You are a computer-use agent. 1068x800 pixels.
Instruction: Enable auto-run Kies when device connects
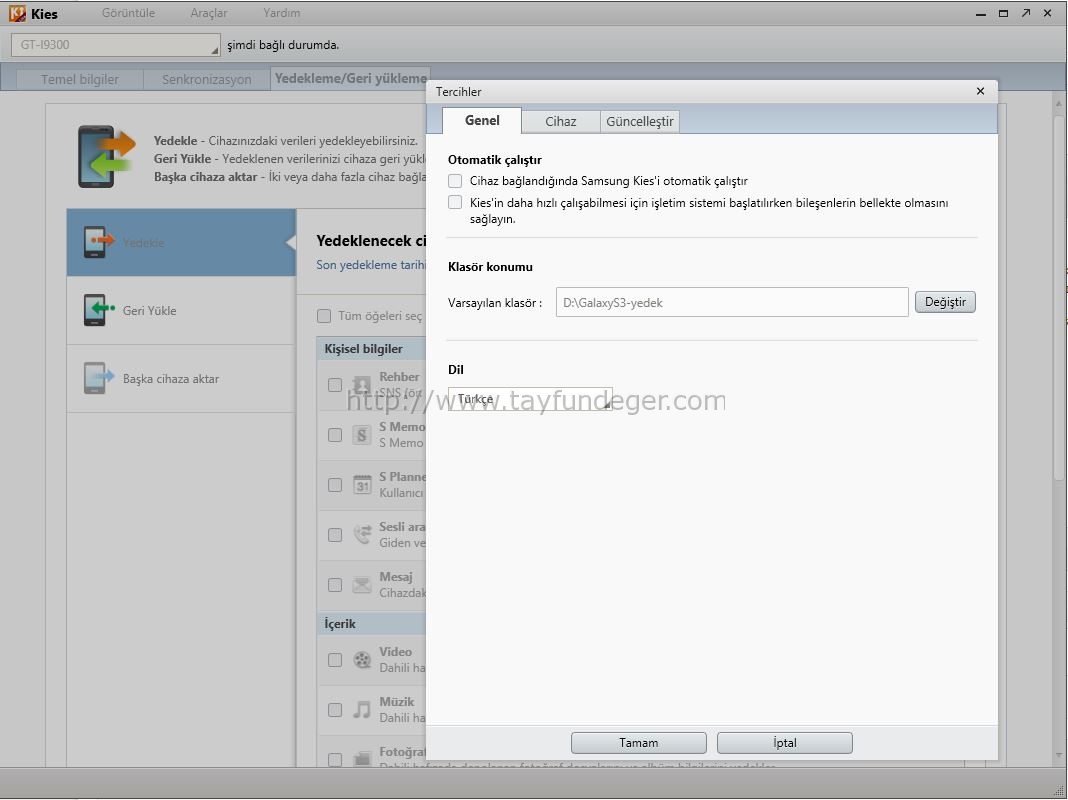[455, 180]
